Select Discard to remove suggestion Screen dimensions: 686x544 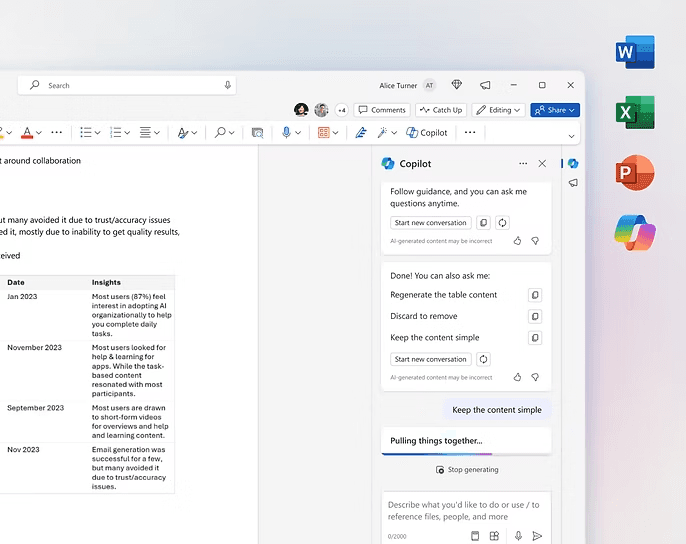coord(424,316)
